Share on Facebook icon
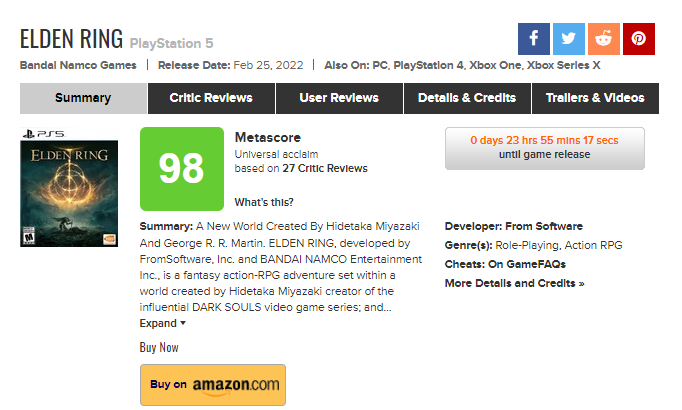The width and height of the screenshot is (682, 410). [534, 38]
